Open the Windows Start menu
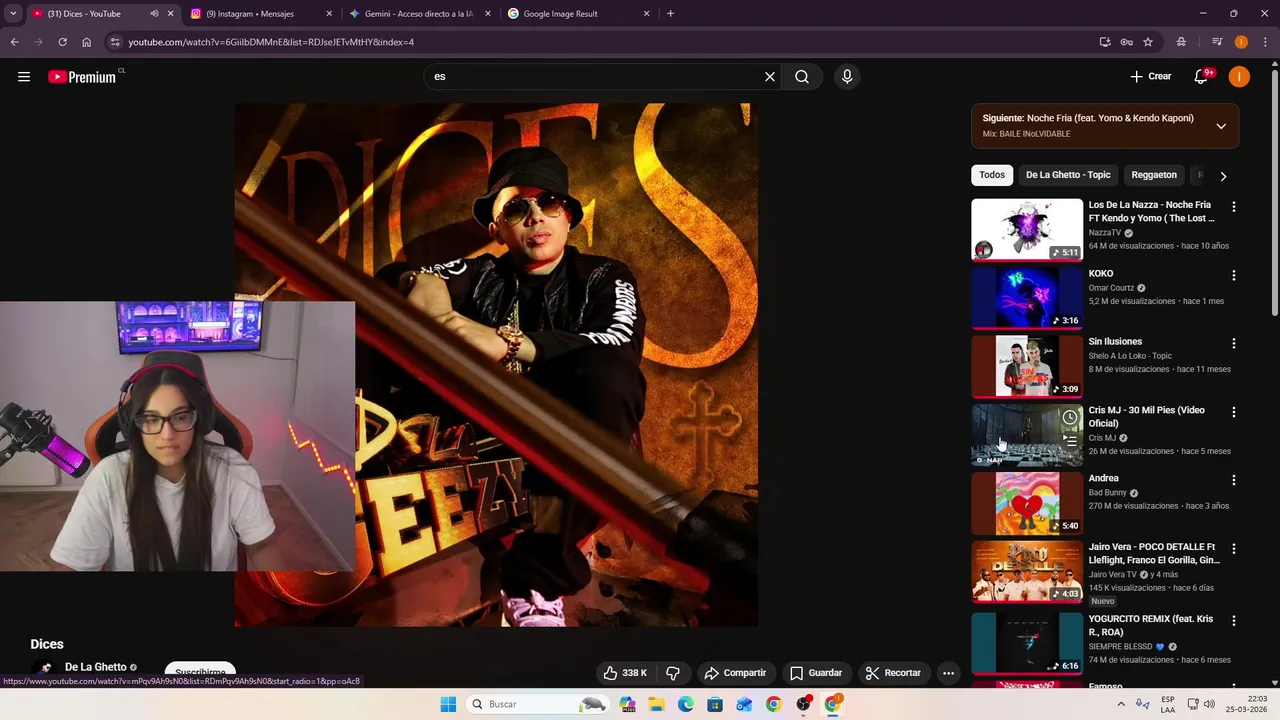 point(448,704)
